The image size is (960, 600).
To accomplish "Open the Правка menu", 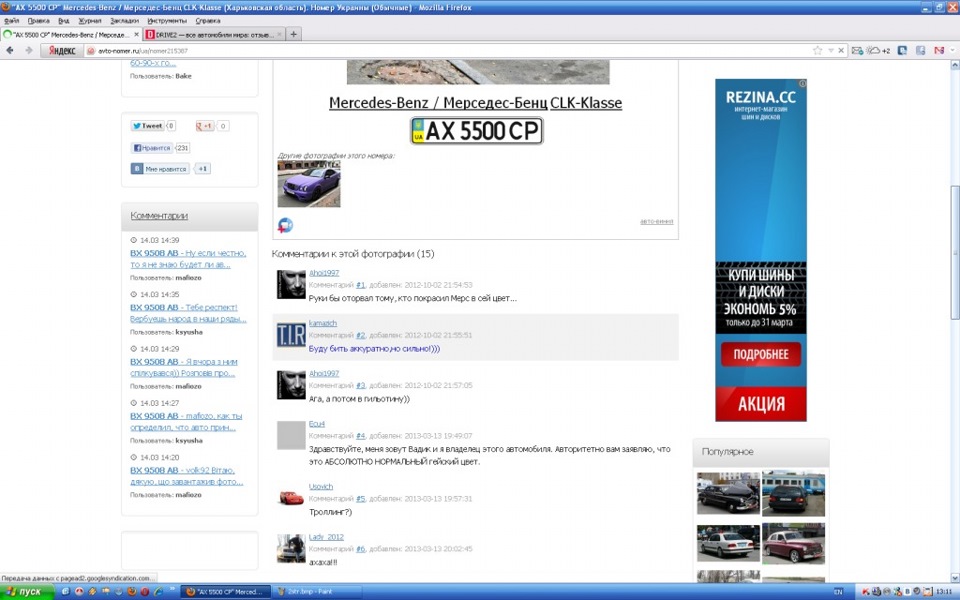I will [38, 21].
